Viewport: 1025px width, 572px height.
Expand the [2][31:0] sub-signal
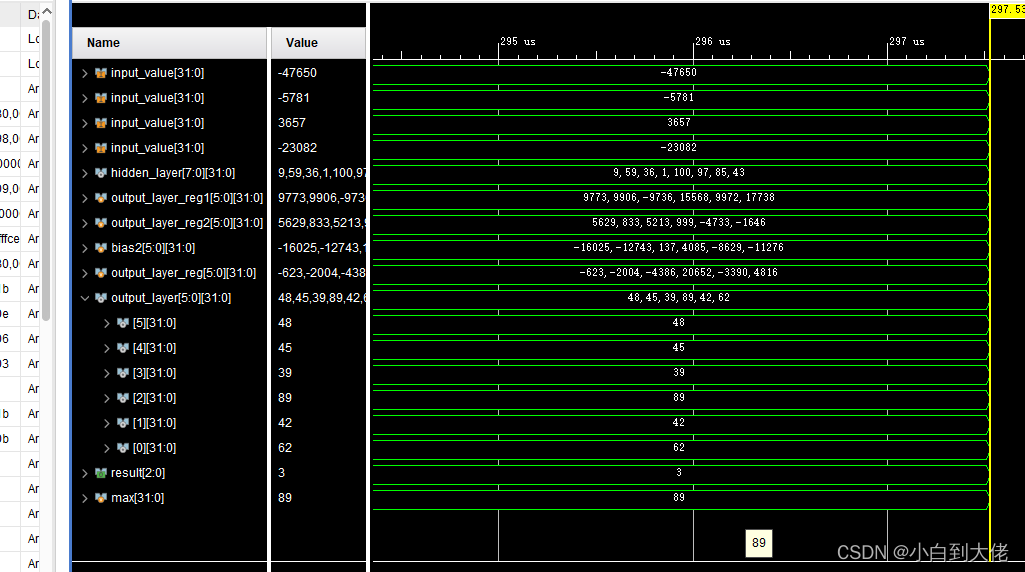[107, 398]
